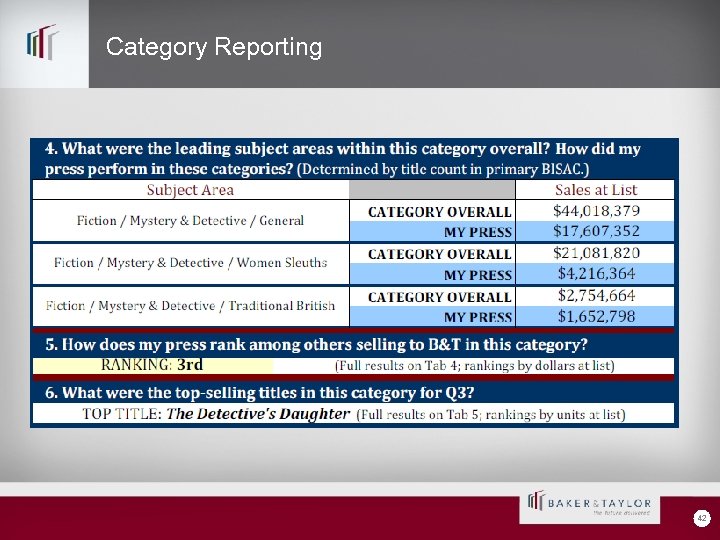The height and width of the screenshot is (540, 720).
Task: Select 'Fiction / Mystery & Detective / Women Sleuths' row
Action: click(x=191, y=263)
